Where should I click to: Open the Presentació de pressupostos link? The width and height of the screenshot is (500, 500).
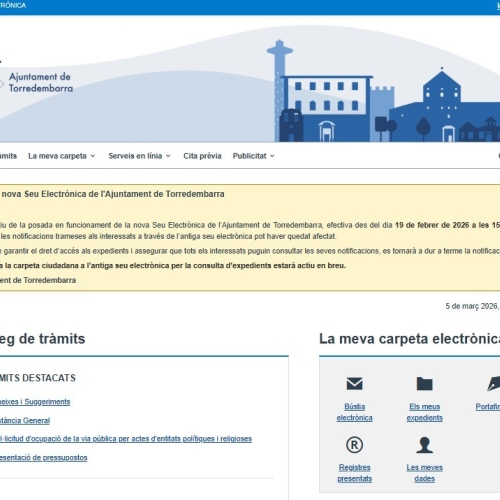[x=44, y=458]
